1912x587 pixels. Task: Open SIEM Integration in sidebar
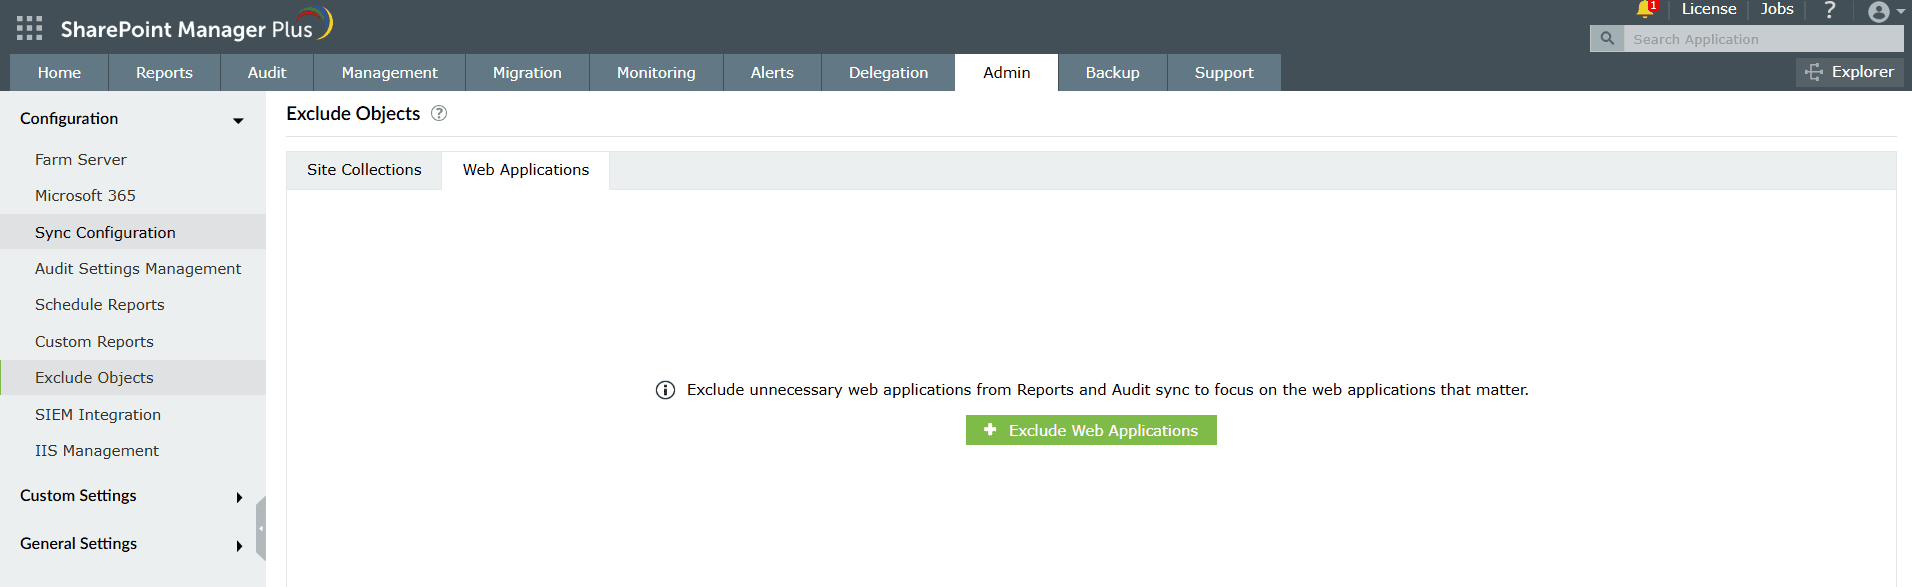click(133, 415)
